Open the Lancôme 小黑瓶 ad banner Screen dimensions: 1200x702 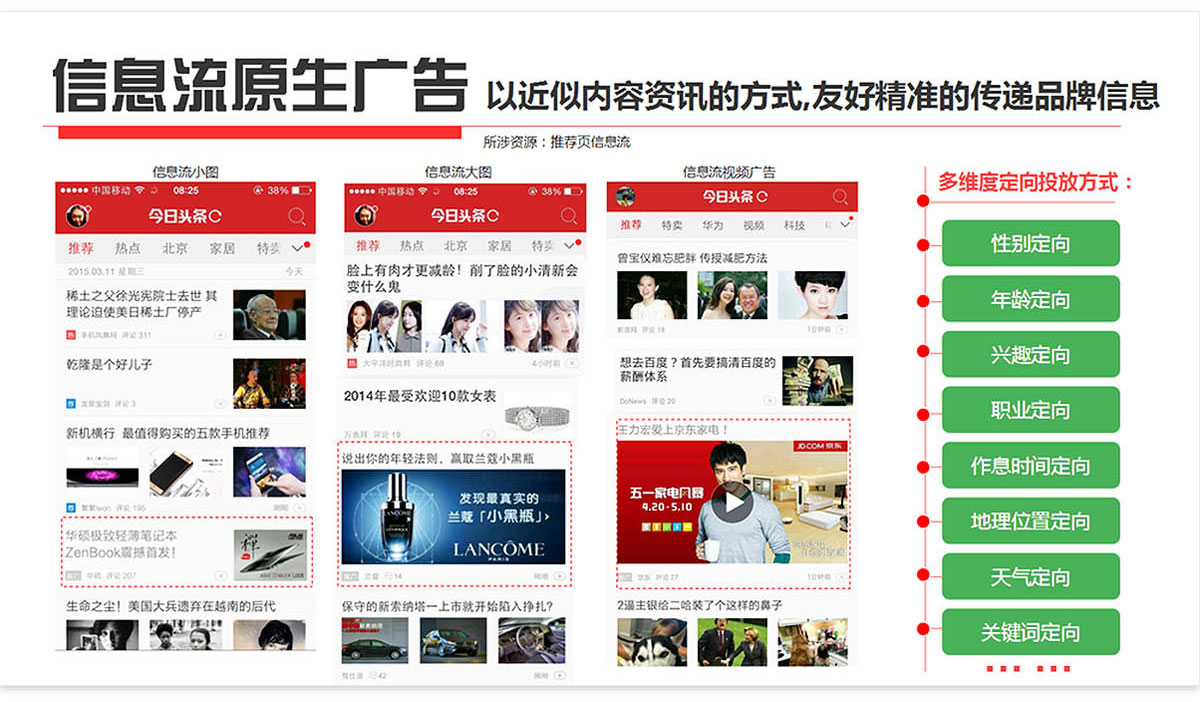(453, 516)
